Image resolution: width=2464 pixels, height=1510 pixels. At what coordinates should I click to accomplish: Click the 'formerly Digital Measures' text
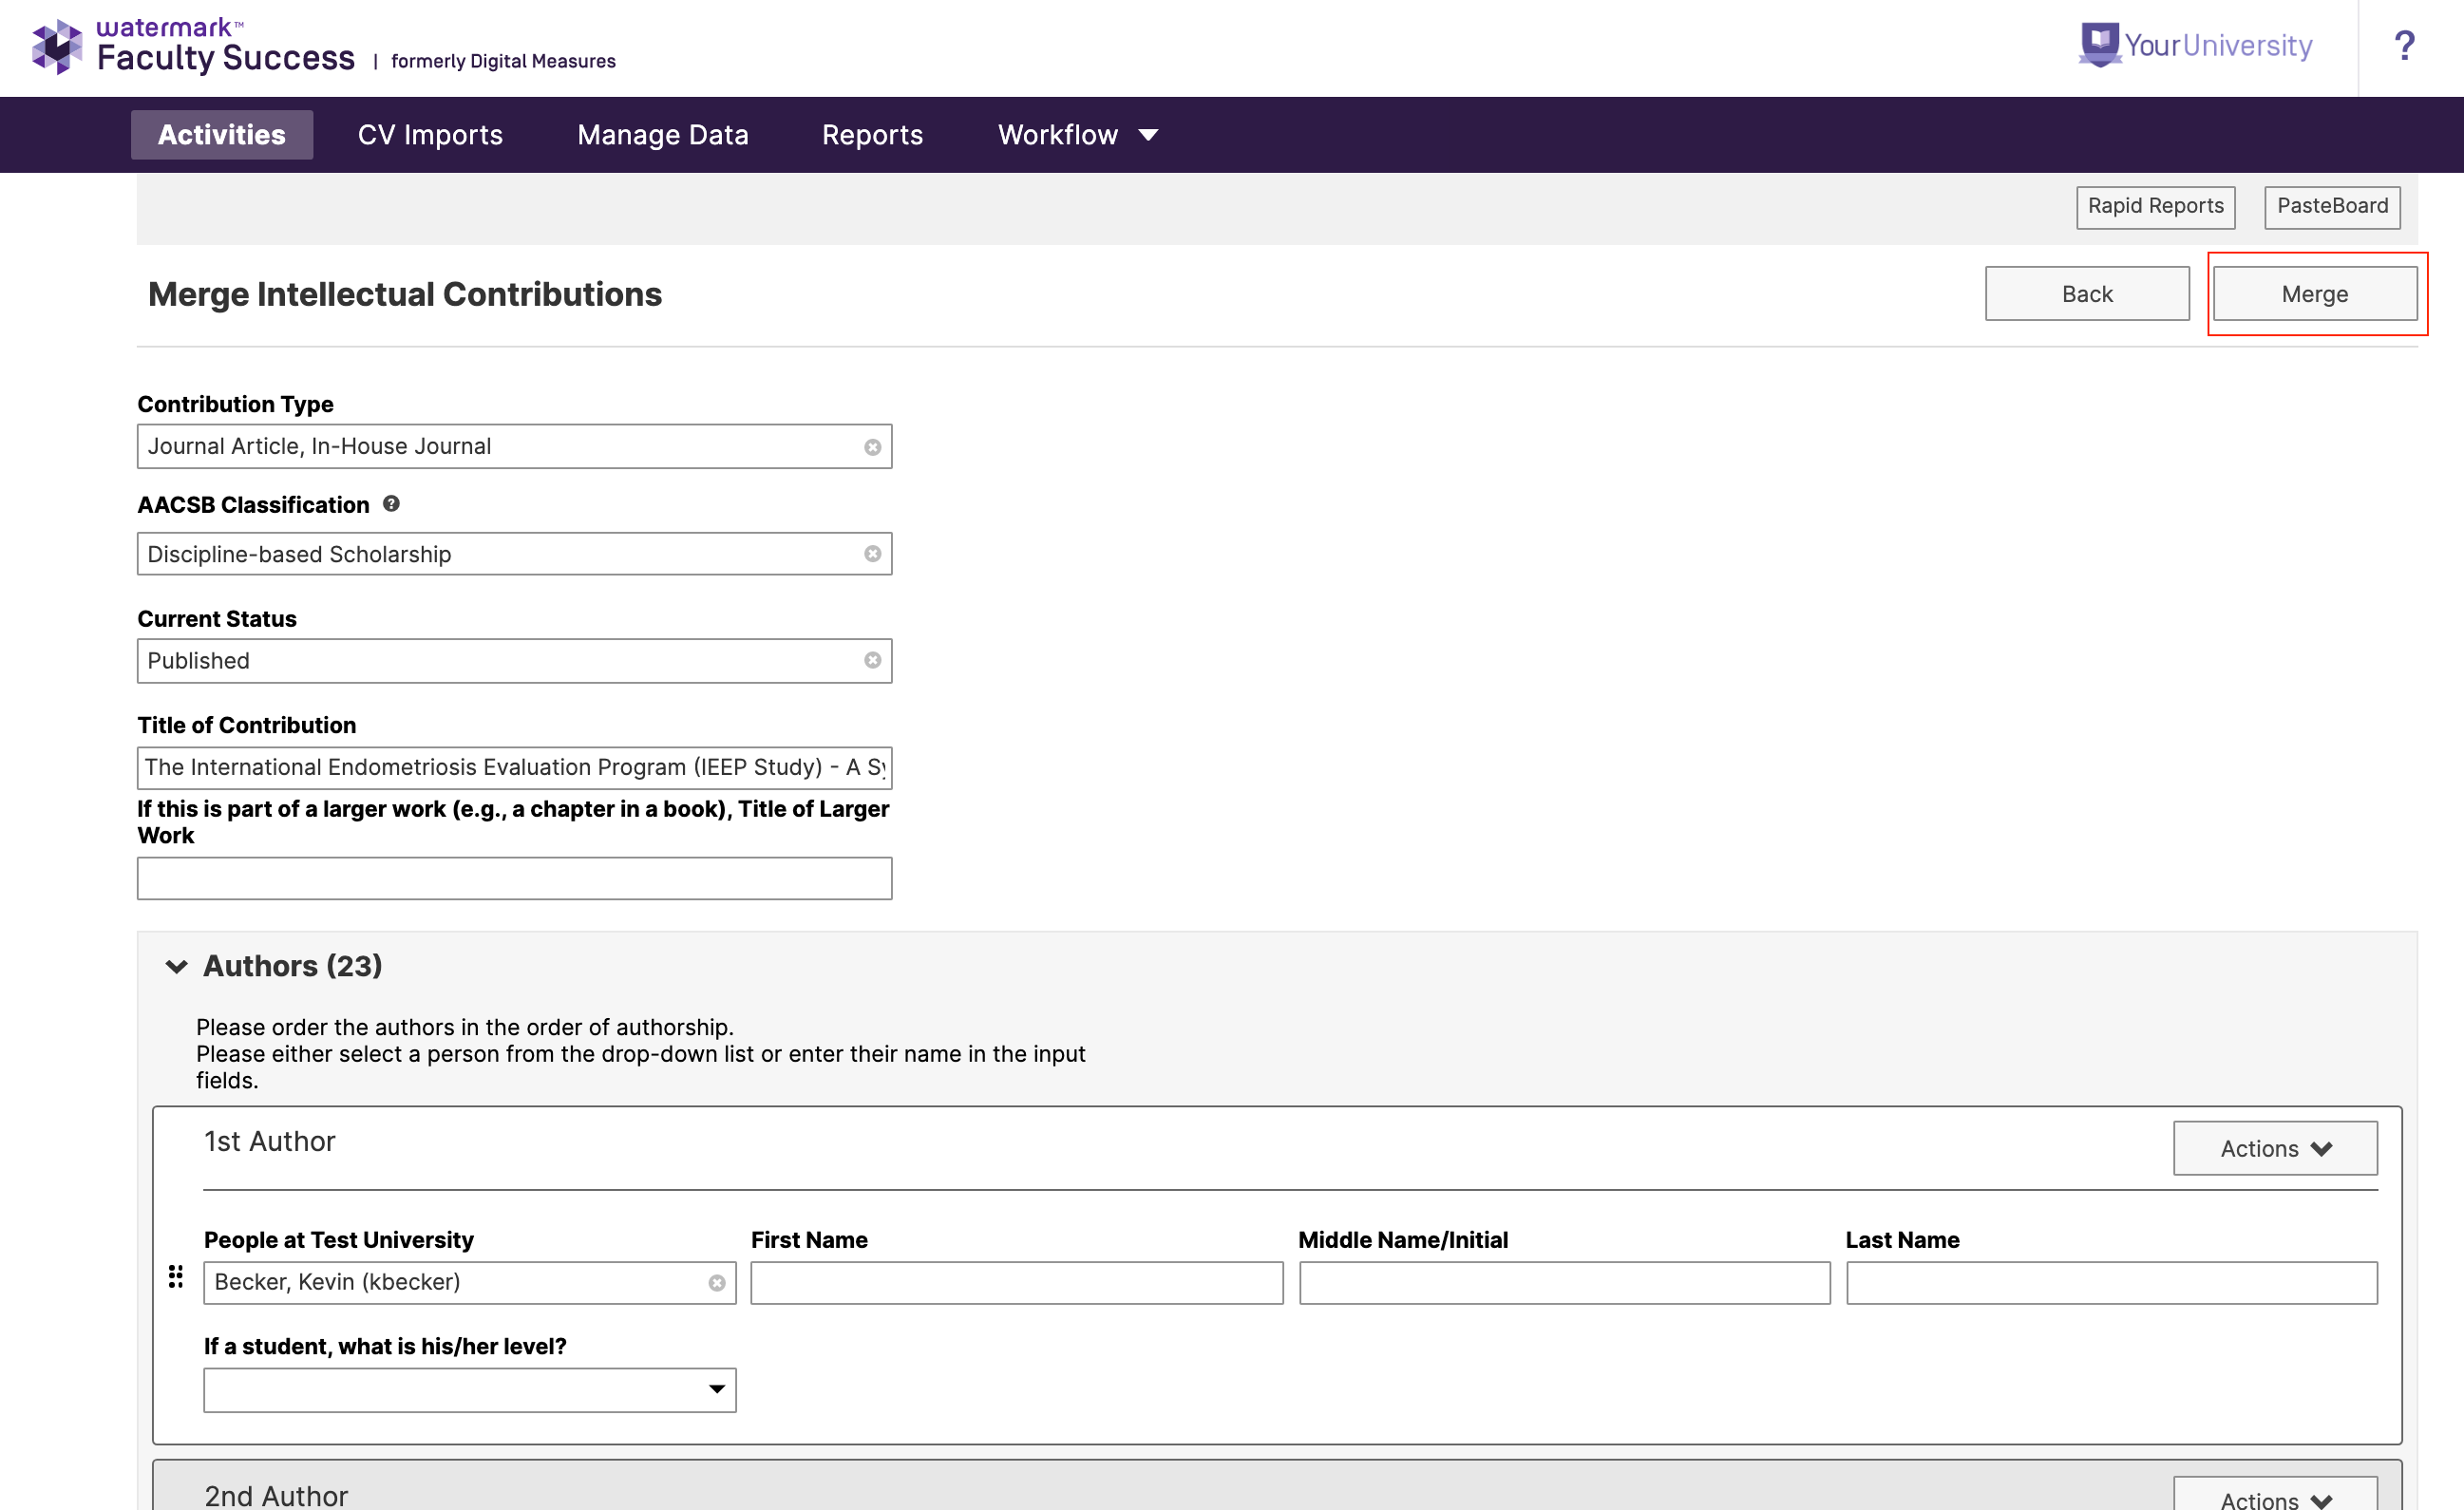pos(503,61)
